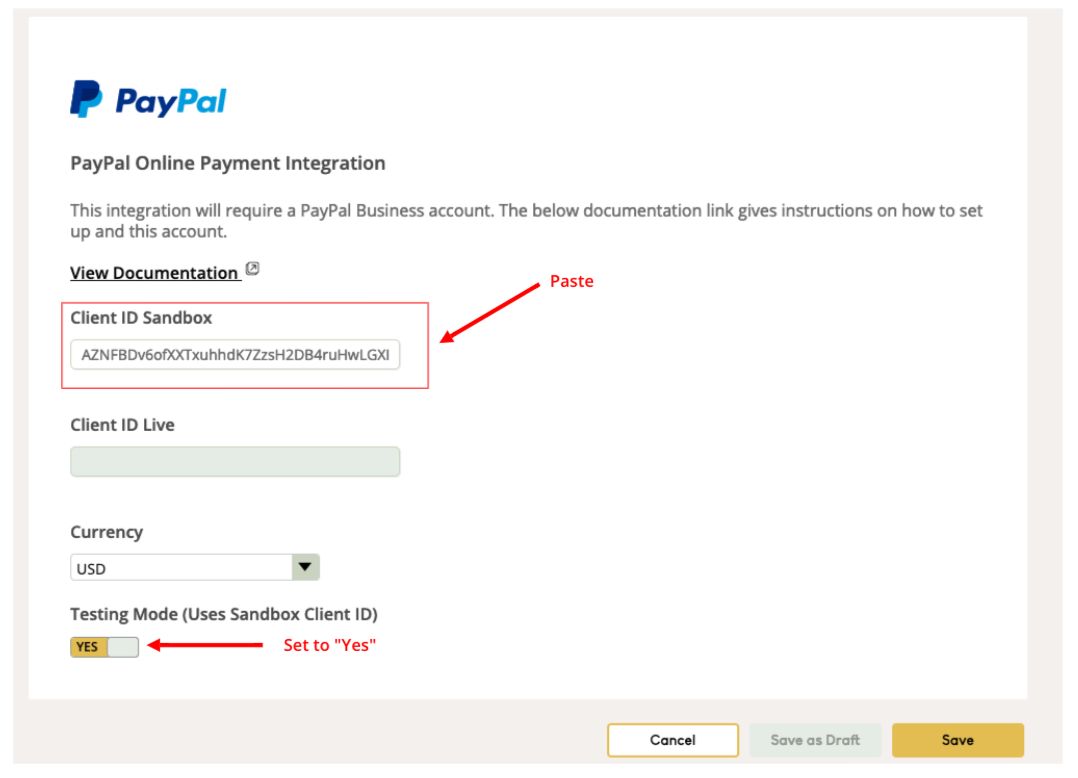Click the PayPal wordmark text

[x=171, y=101]
